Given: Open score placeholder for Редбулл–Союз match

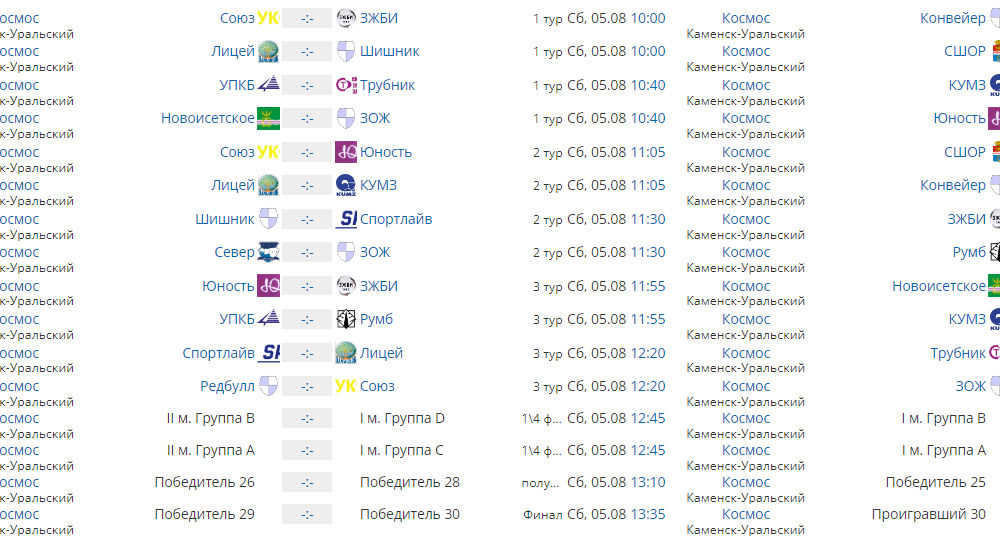Looking at the screenshot, I should pyautogui.click(x=307, y=387).
